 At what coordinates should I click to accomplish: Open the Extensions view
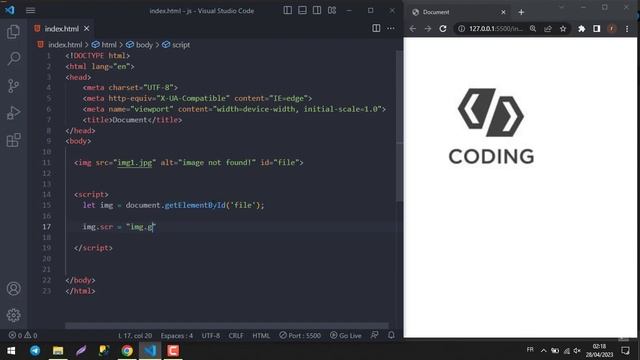(x=13, y=140)
